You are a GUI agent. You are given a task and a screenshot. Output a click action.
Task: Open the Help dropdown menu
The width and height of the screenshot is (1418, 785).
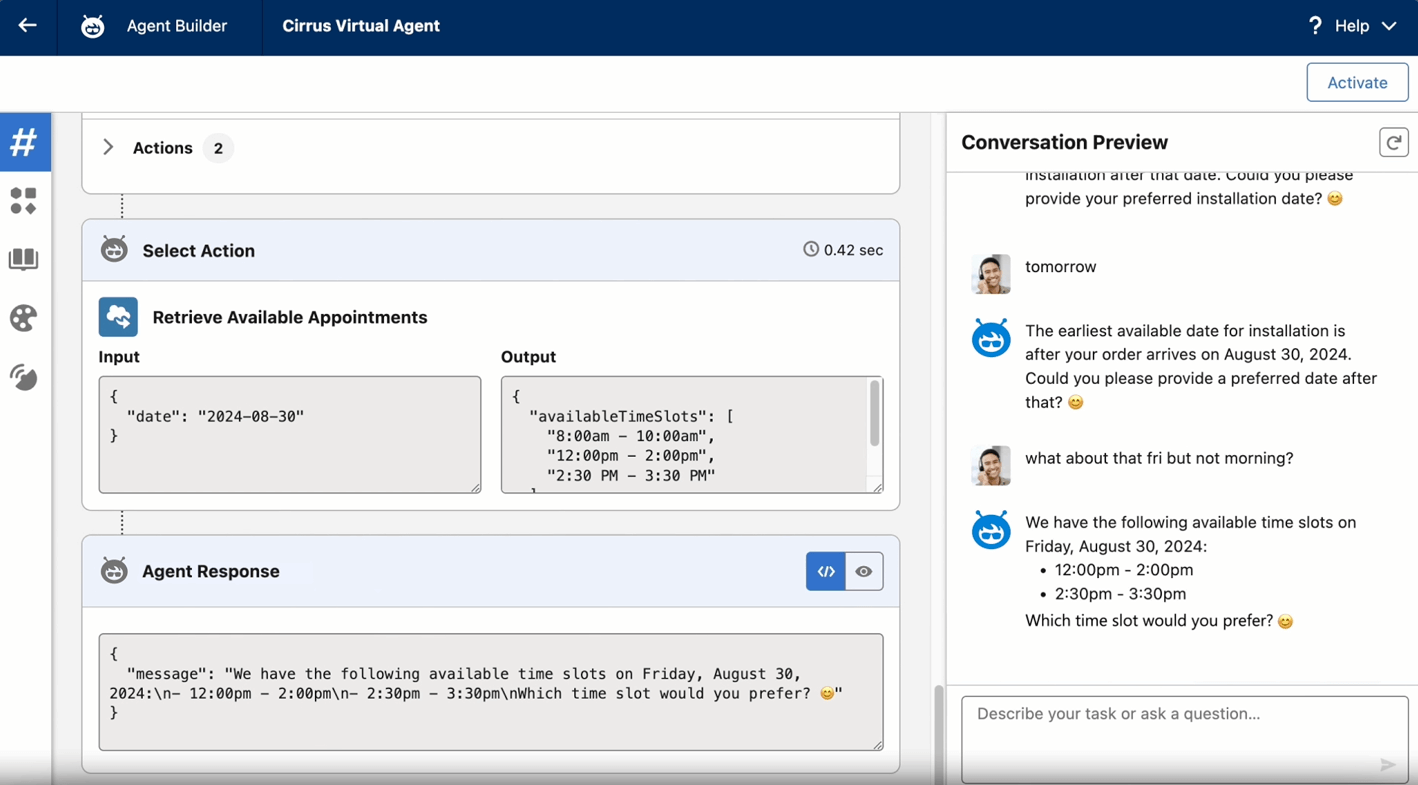(1352, 26)
